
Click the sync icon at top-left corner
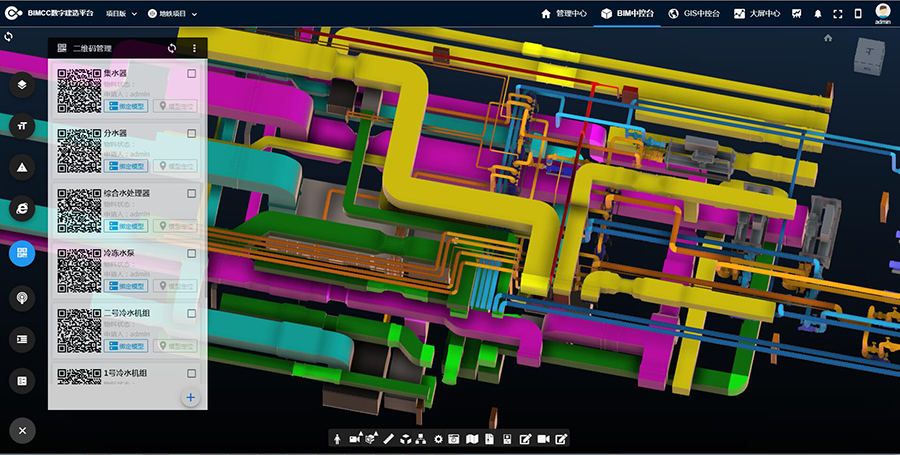tap(9, 37)
